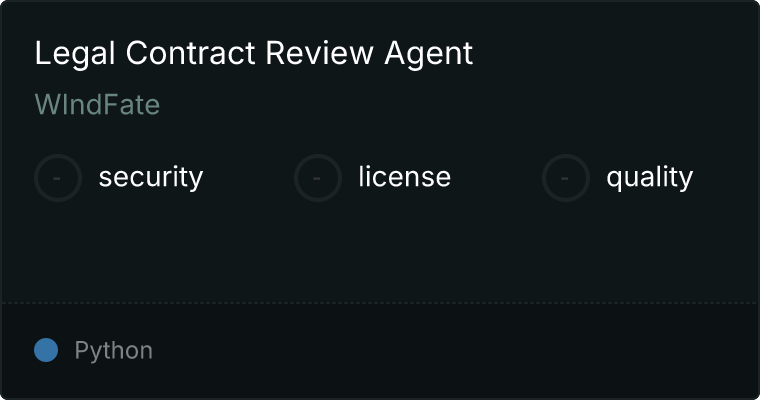
Task: Click the security score circle icon
Action: coord(58,178)
